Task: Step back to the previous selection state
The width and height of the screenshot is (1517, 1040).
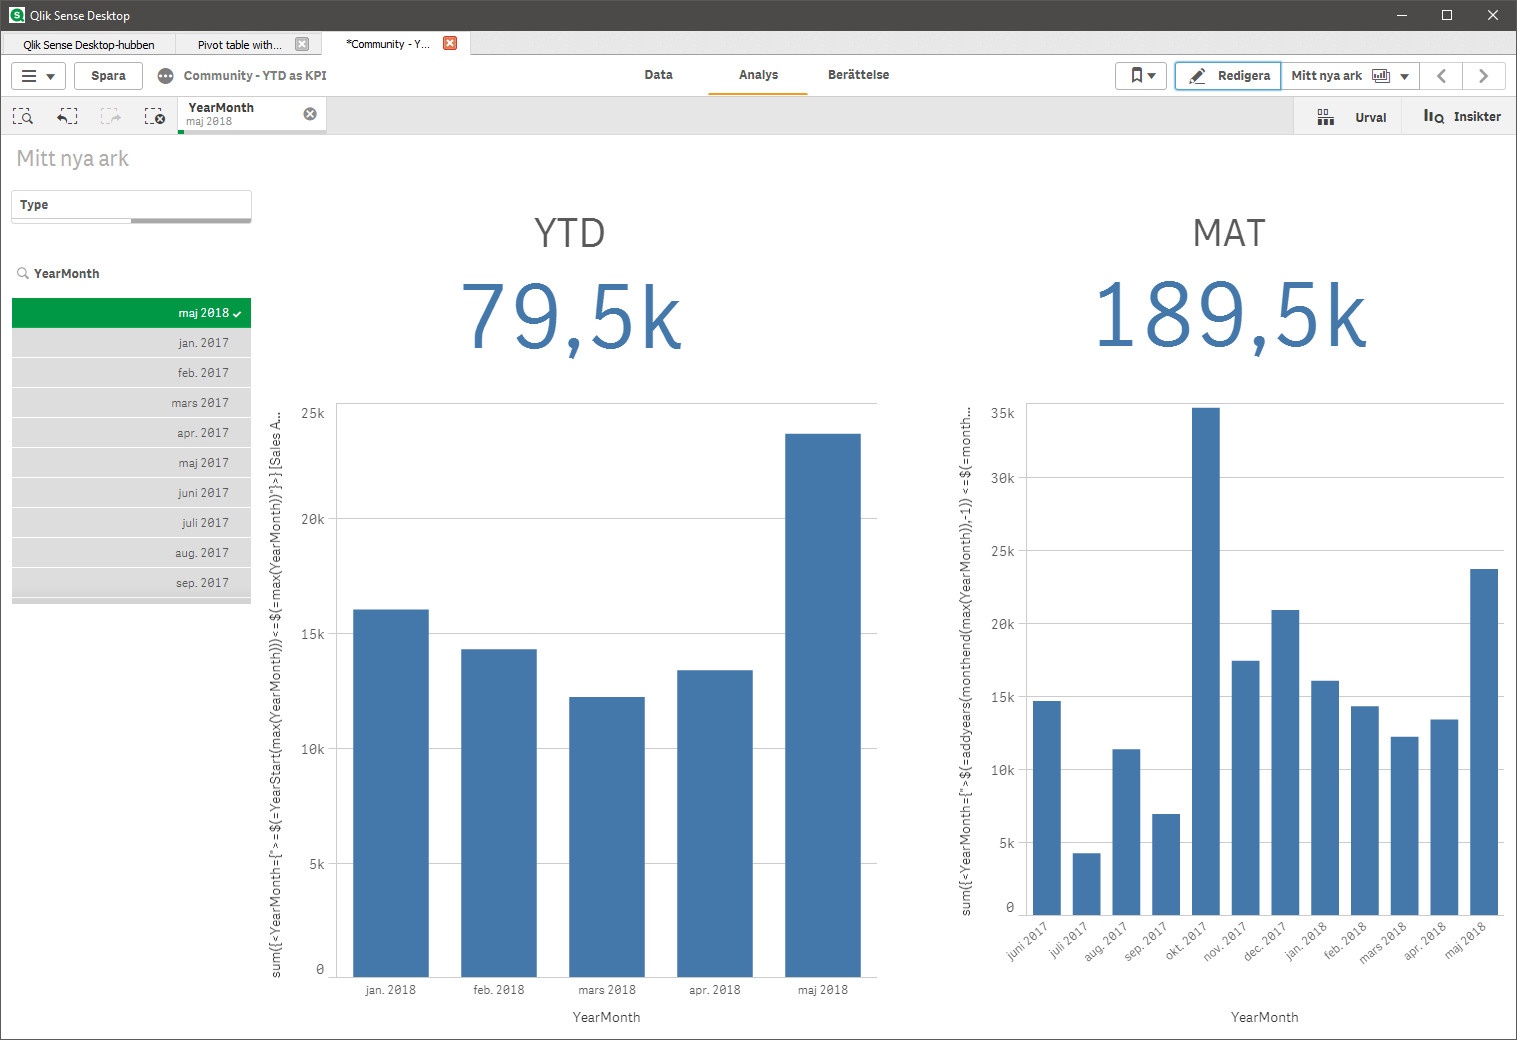Action: (66, 115)
